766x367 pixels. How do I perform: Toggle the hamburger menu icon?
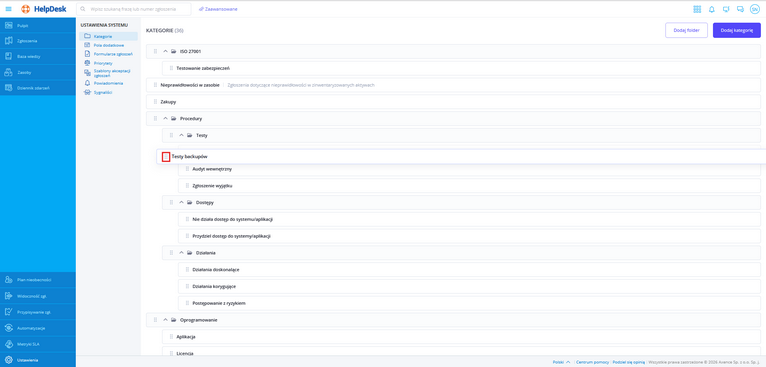click(x=8, y=9)
